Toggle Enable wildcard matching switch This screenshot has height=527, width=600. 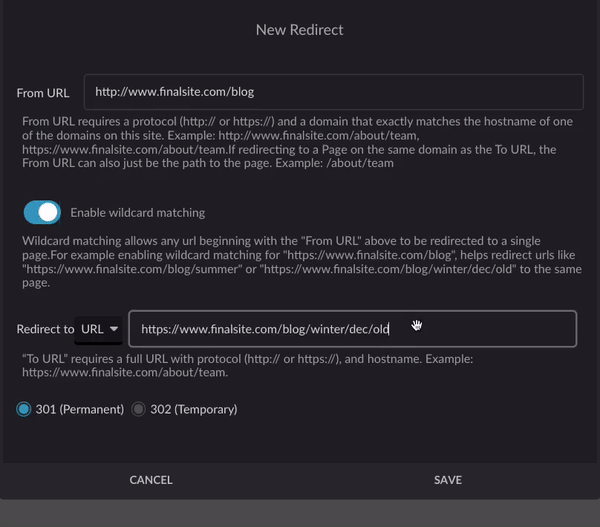point(42,212)
